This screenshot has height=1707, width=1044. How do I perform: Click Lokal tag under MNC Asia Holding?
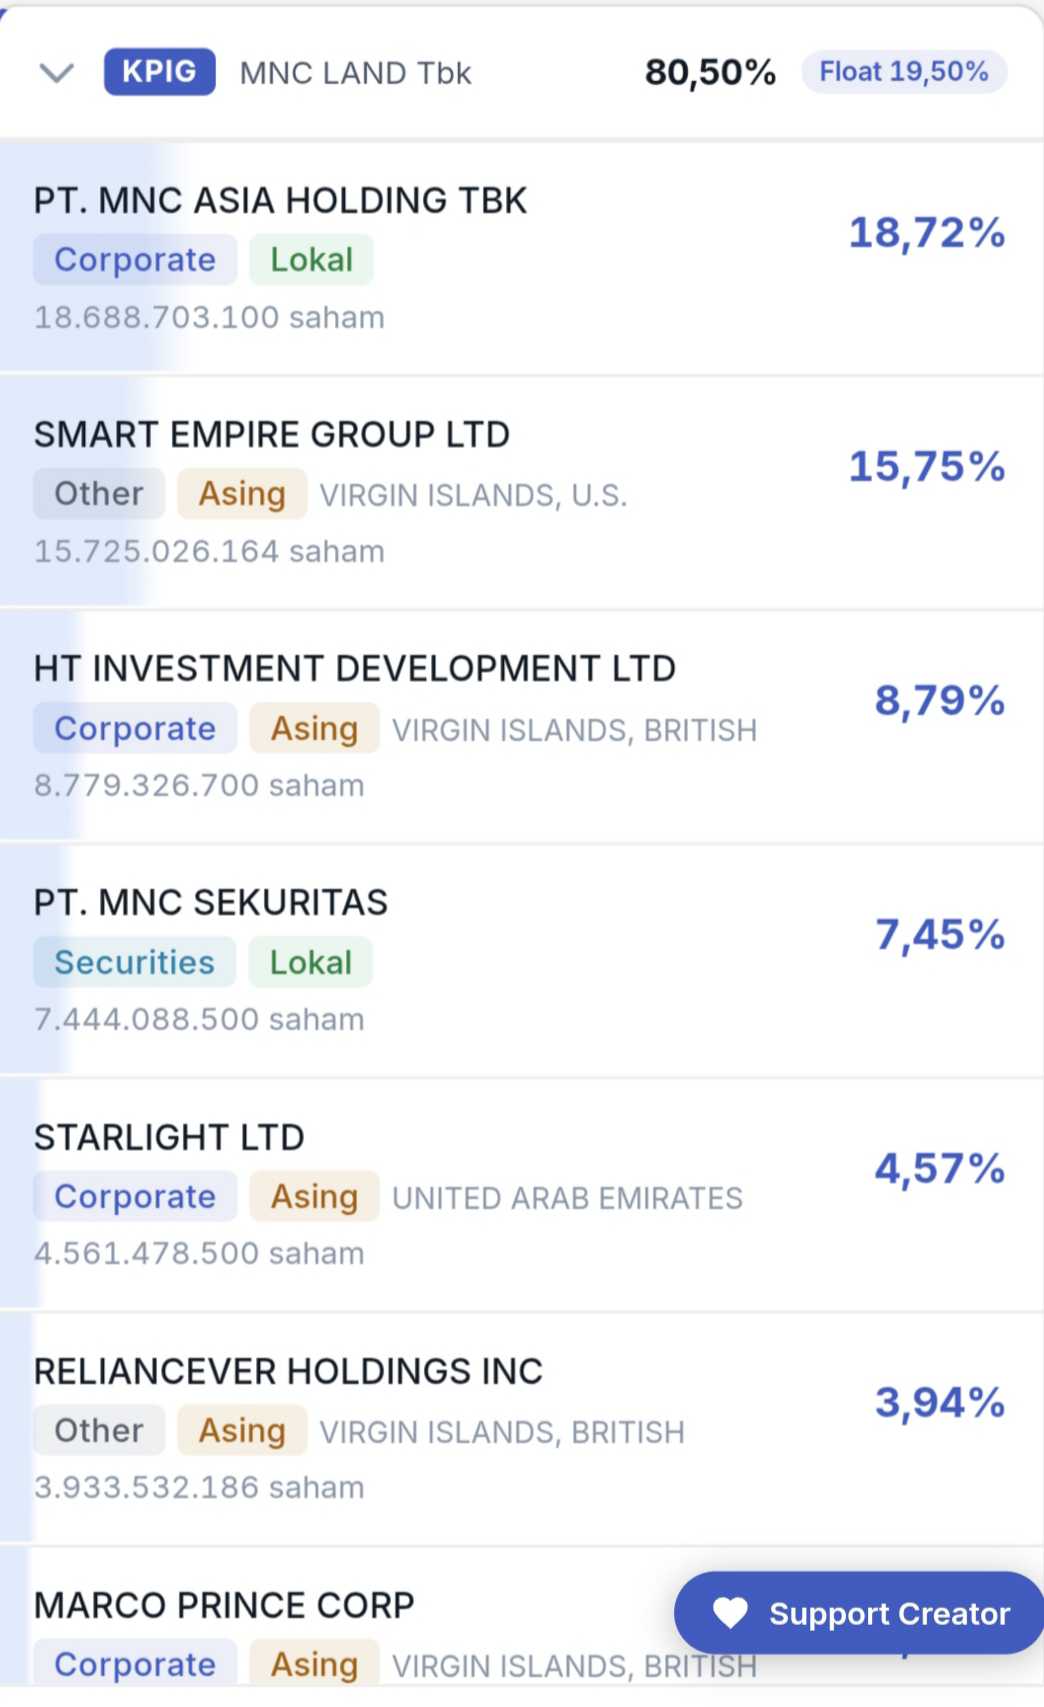tap(311, 260)
